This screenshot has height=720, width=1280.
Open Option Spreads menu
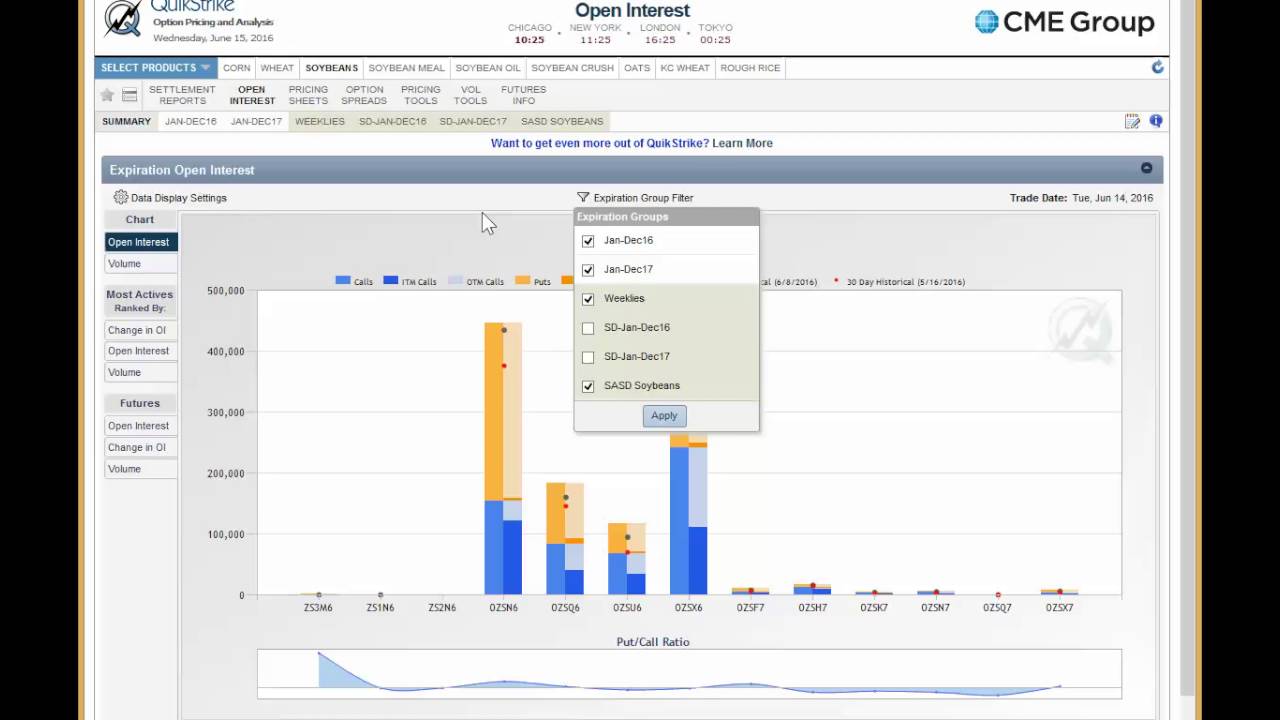364,95
